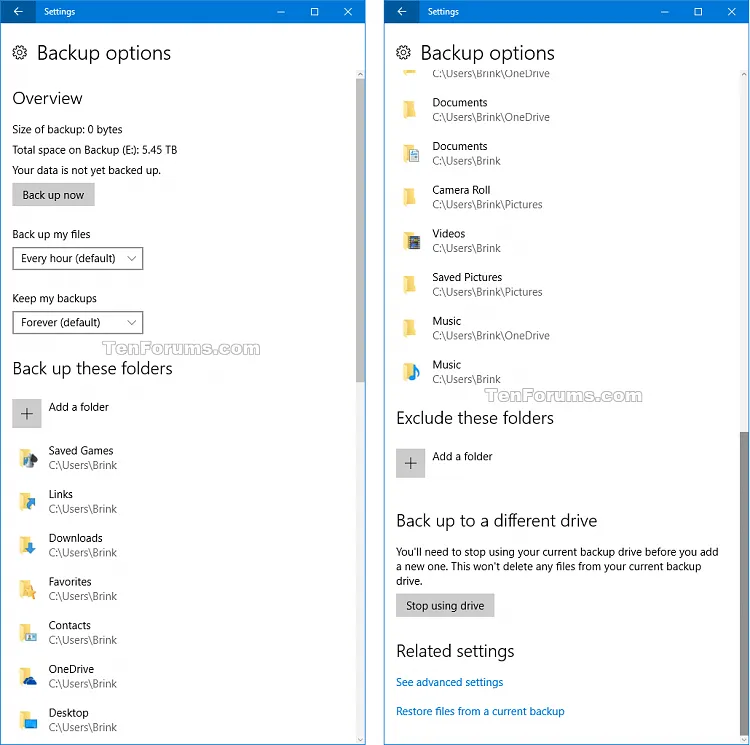The image size is (750, 745).
Task: Select Documents C:\Users\Brink folder icon
Action: coord(411,153)
